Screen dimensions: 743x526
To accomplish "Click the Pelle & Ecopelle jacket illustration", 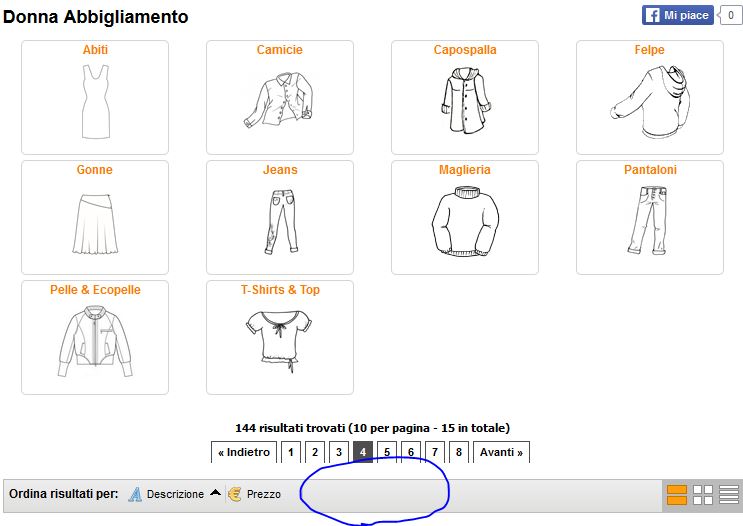I will (x=95, y=342).
